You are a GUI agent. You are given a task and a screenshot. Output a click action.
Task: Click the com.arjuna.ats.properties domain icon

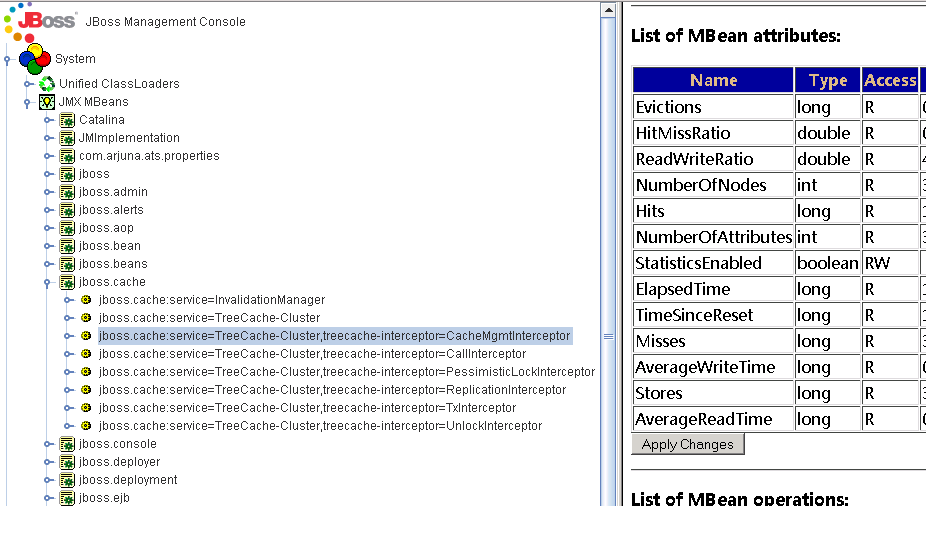click(x=67, y=156)
